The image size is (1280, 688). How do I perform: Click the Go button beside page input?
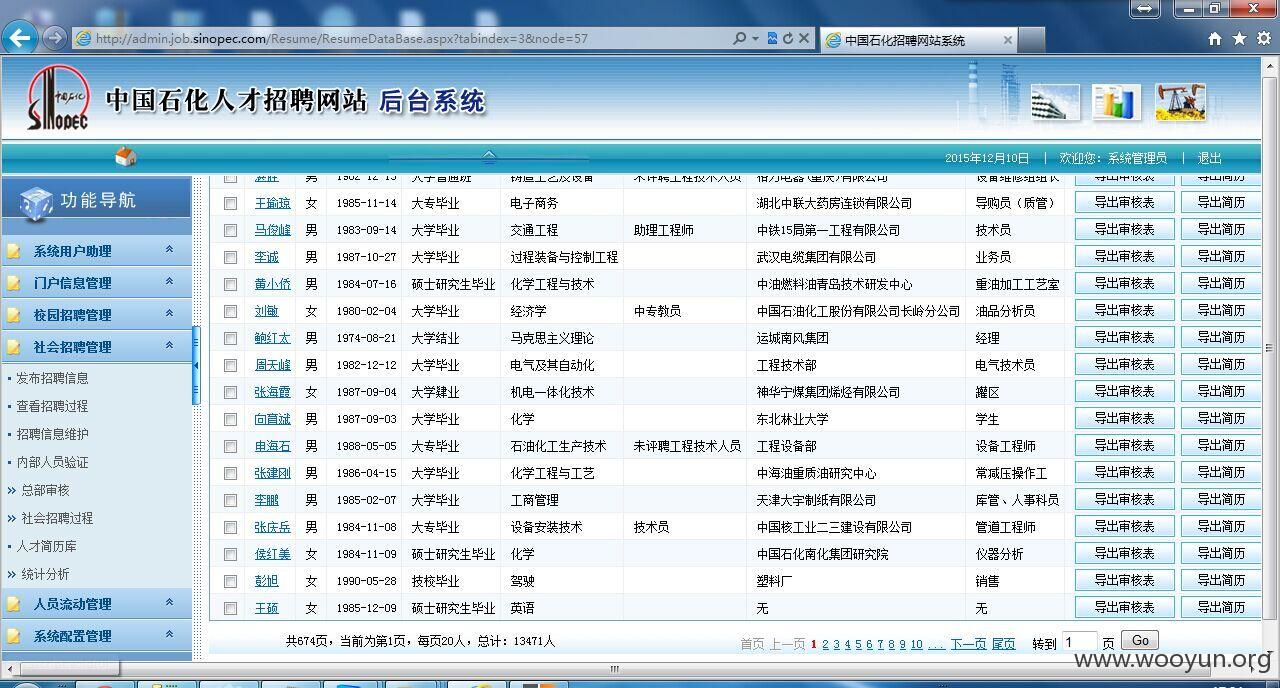point(1139,641)
